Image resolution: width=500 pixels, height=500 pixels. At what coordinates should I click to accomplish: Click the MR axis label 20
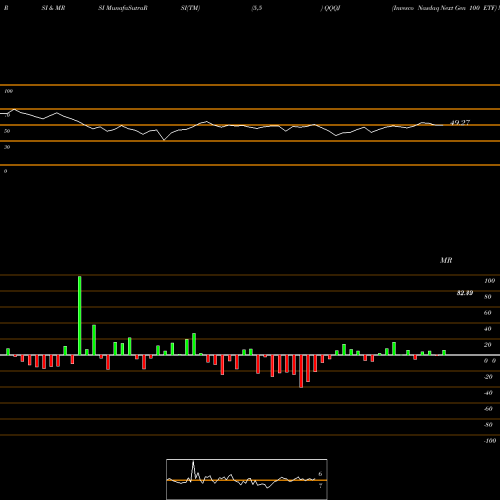coord(488,345)
